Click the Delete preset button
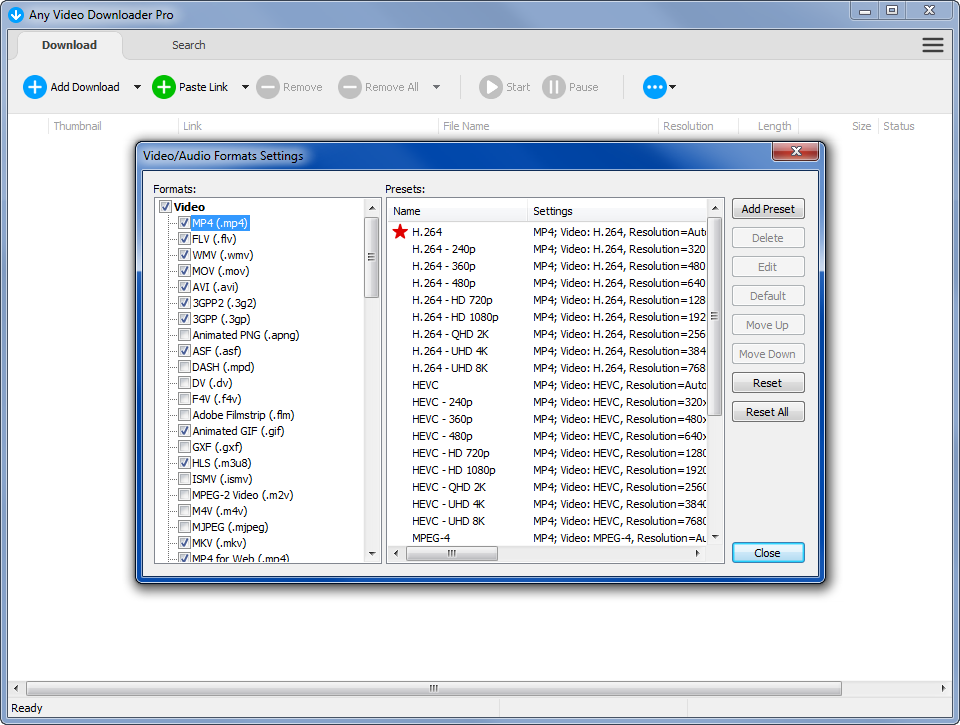 768,238
